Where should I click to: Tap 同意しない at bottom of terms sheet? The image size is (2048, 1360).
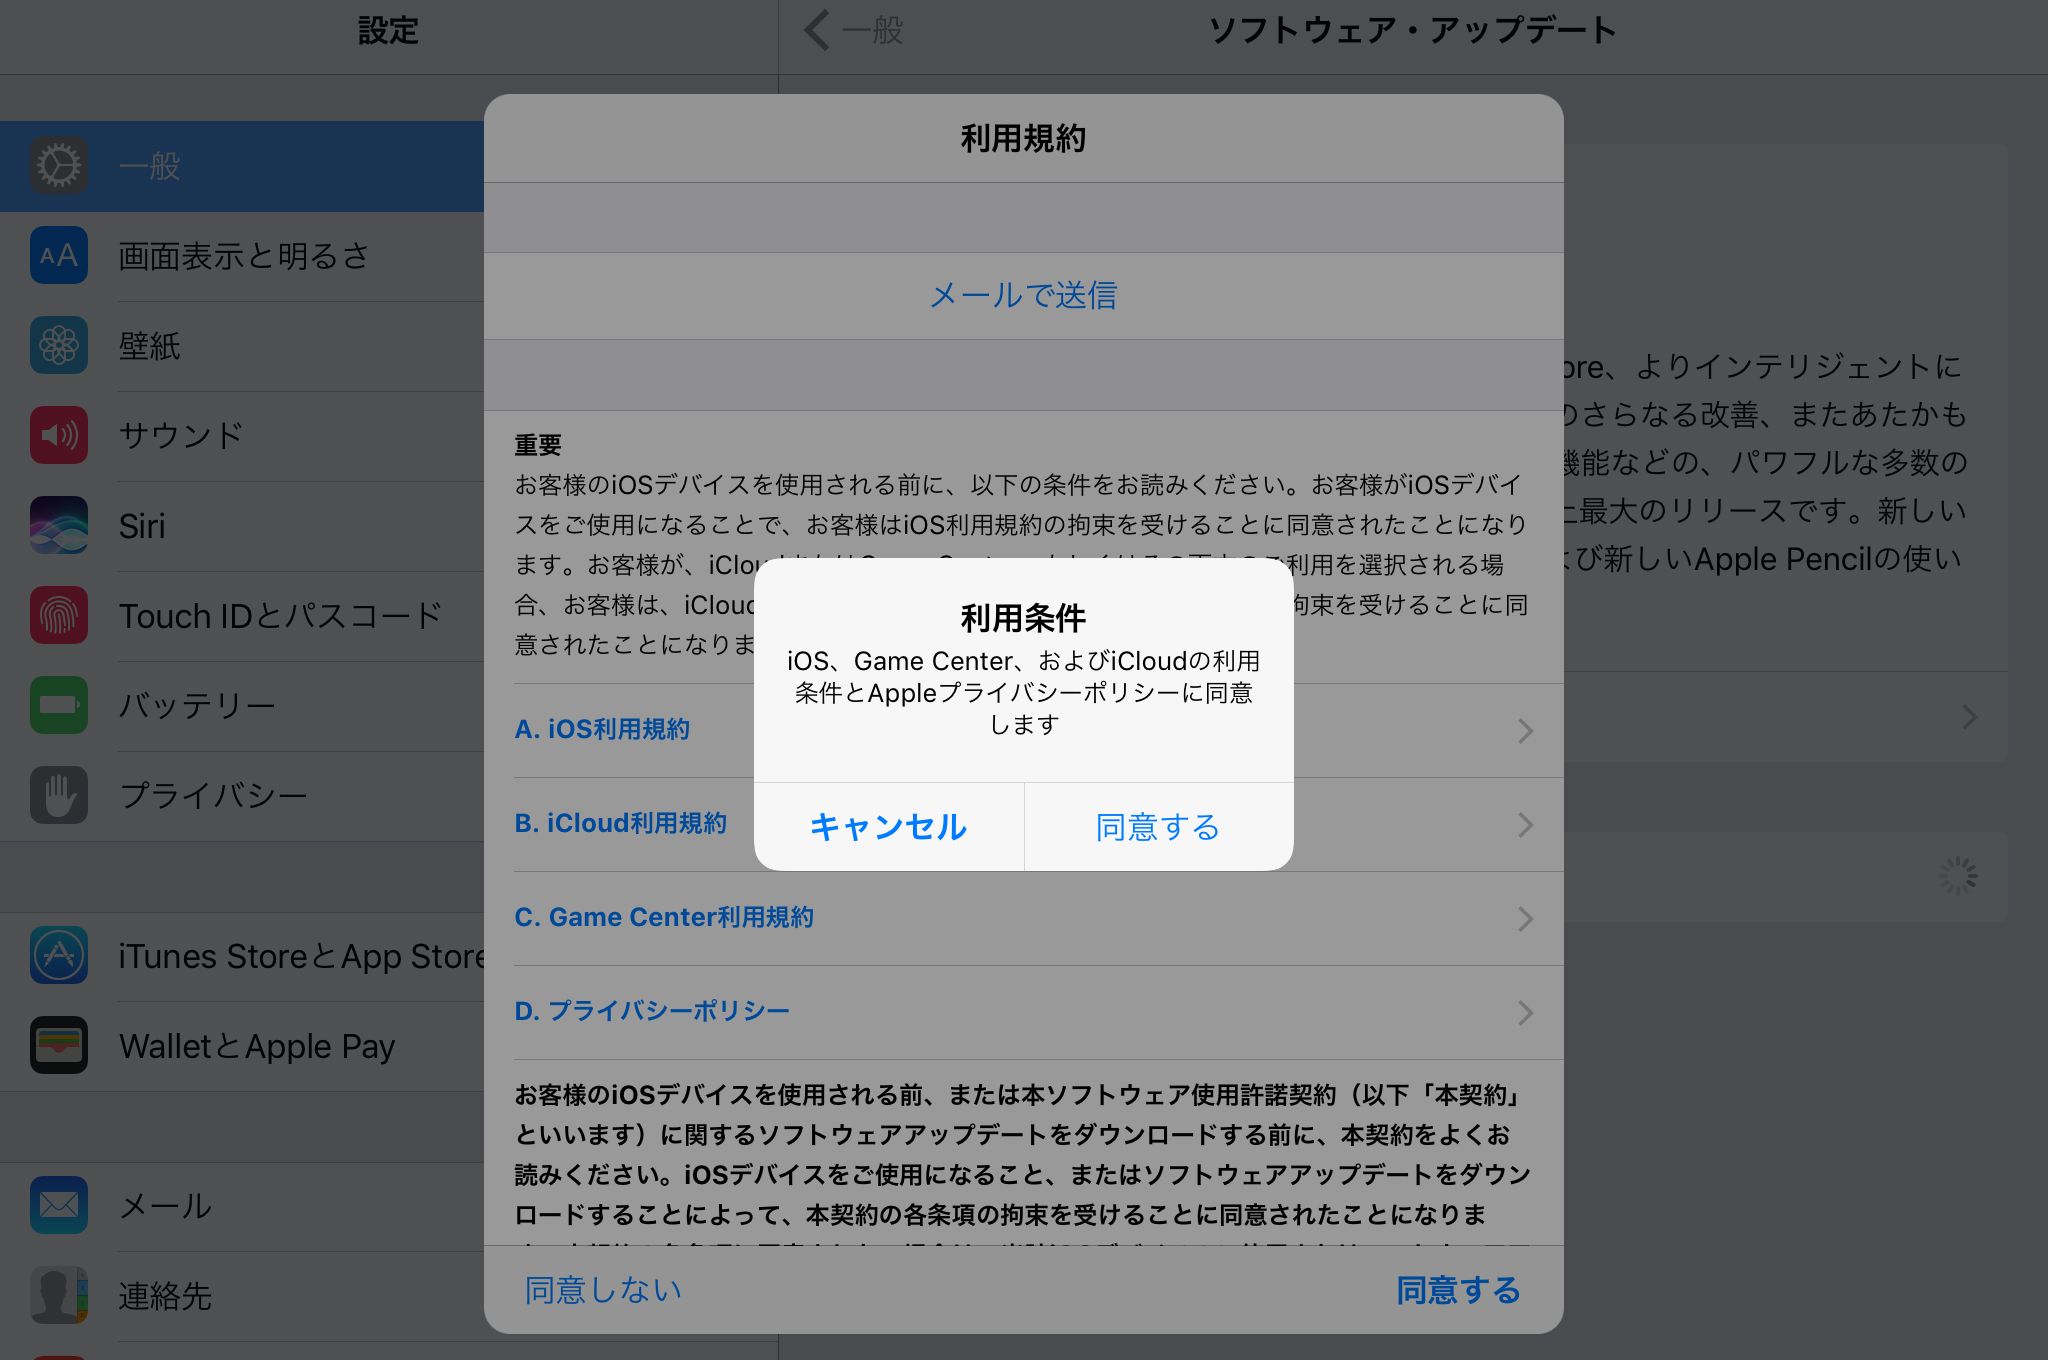coord(603,1290)
